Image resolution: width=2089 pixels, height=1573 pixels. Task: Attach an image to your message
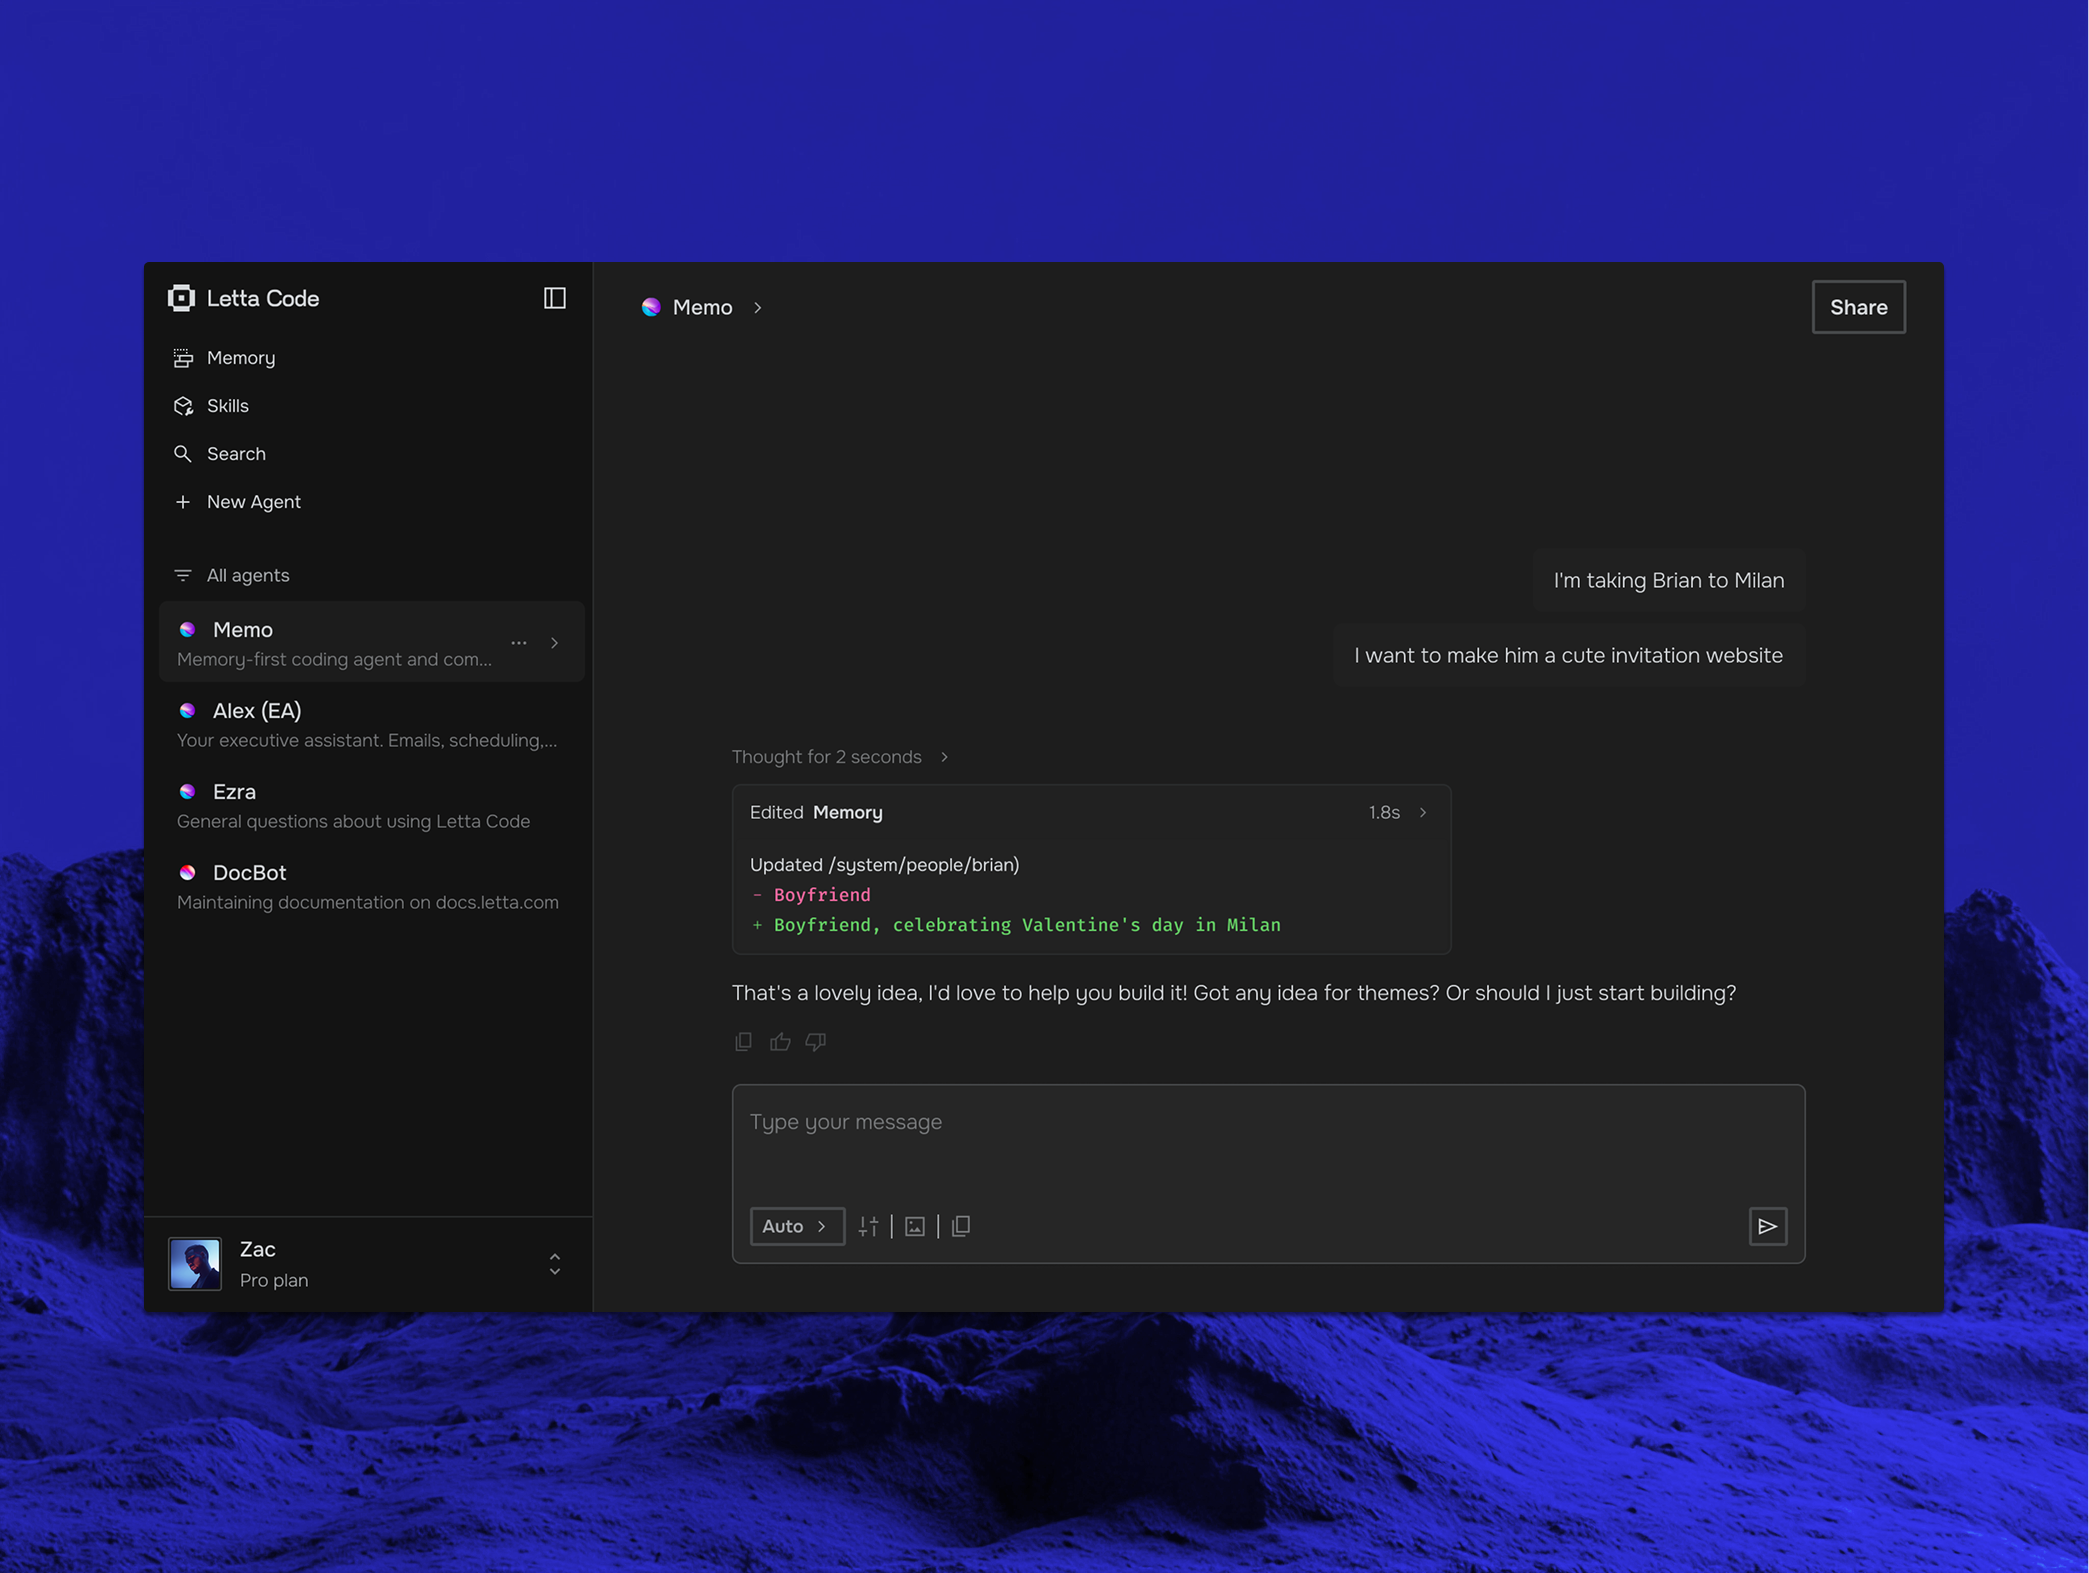(914, 1226)
